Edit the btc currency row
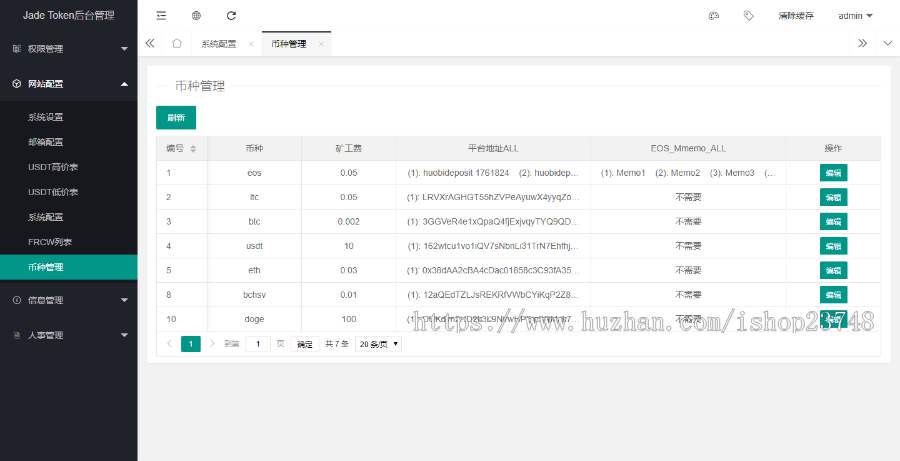 (x=833, y=222)
